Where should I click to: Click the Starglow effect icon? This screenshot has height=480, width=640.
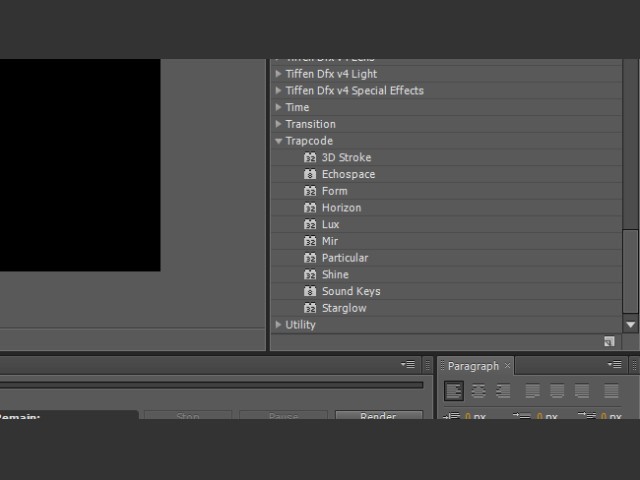click(x=310, y=308)
